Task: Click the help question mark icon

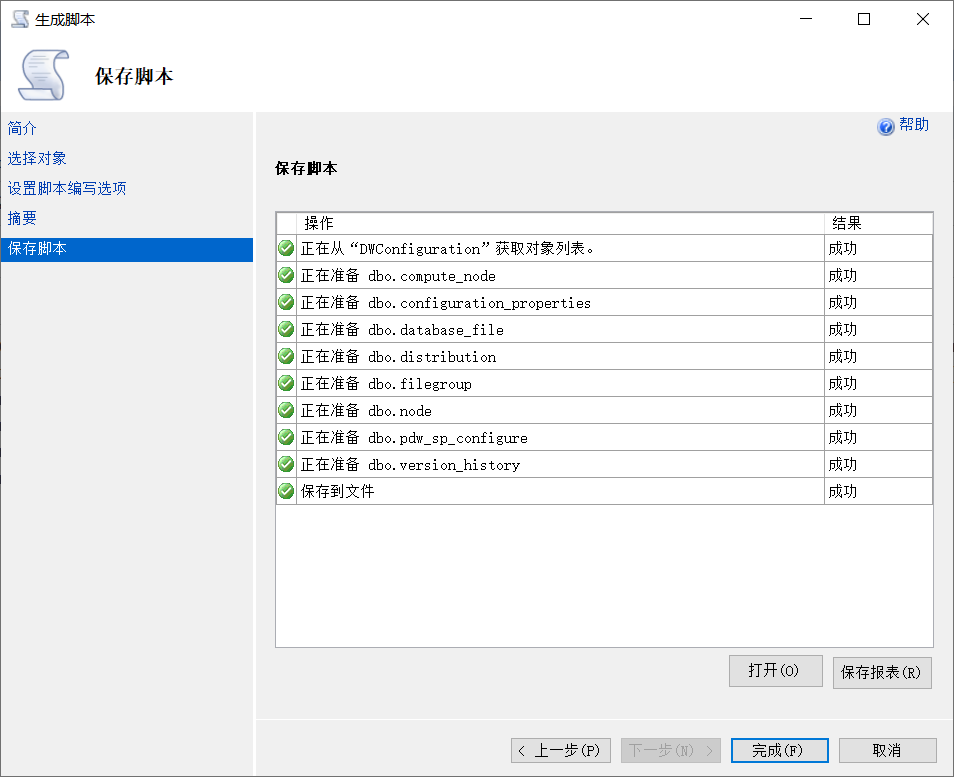Action: (x=885, y=126)
